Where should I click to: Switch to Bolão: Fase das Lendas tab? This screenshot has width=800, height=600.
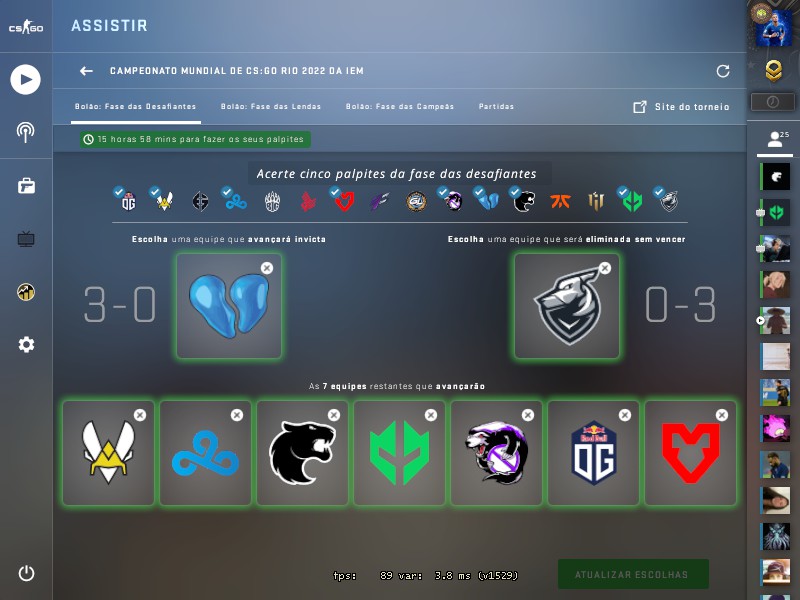tap(271, 107)
